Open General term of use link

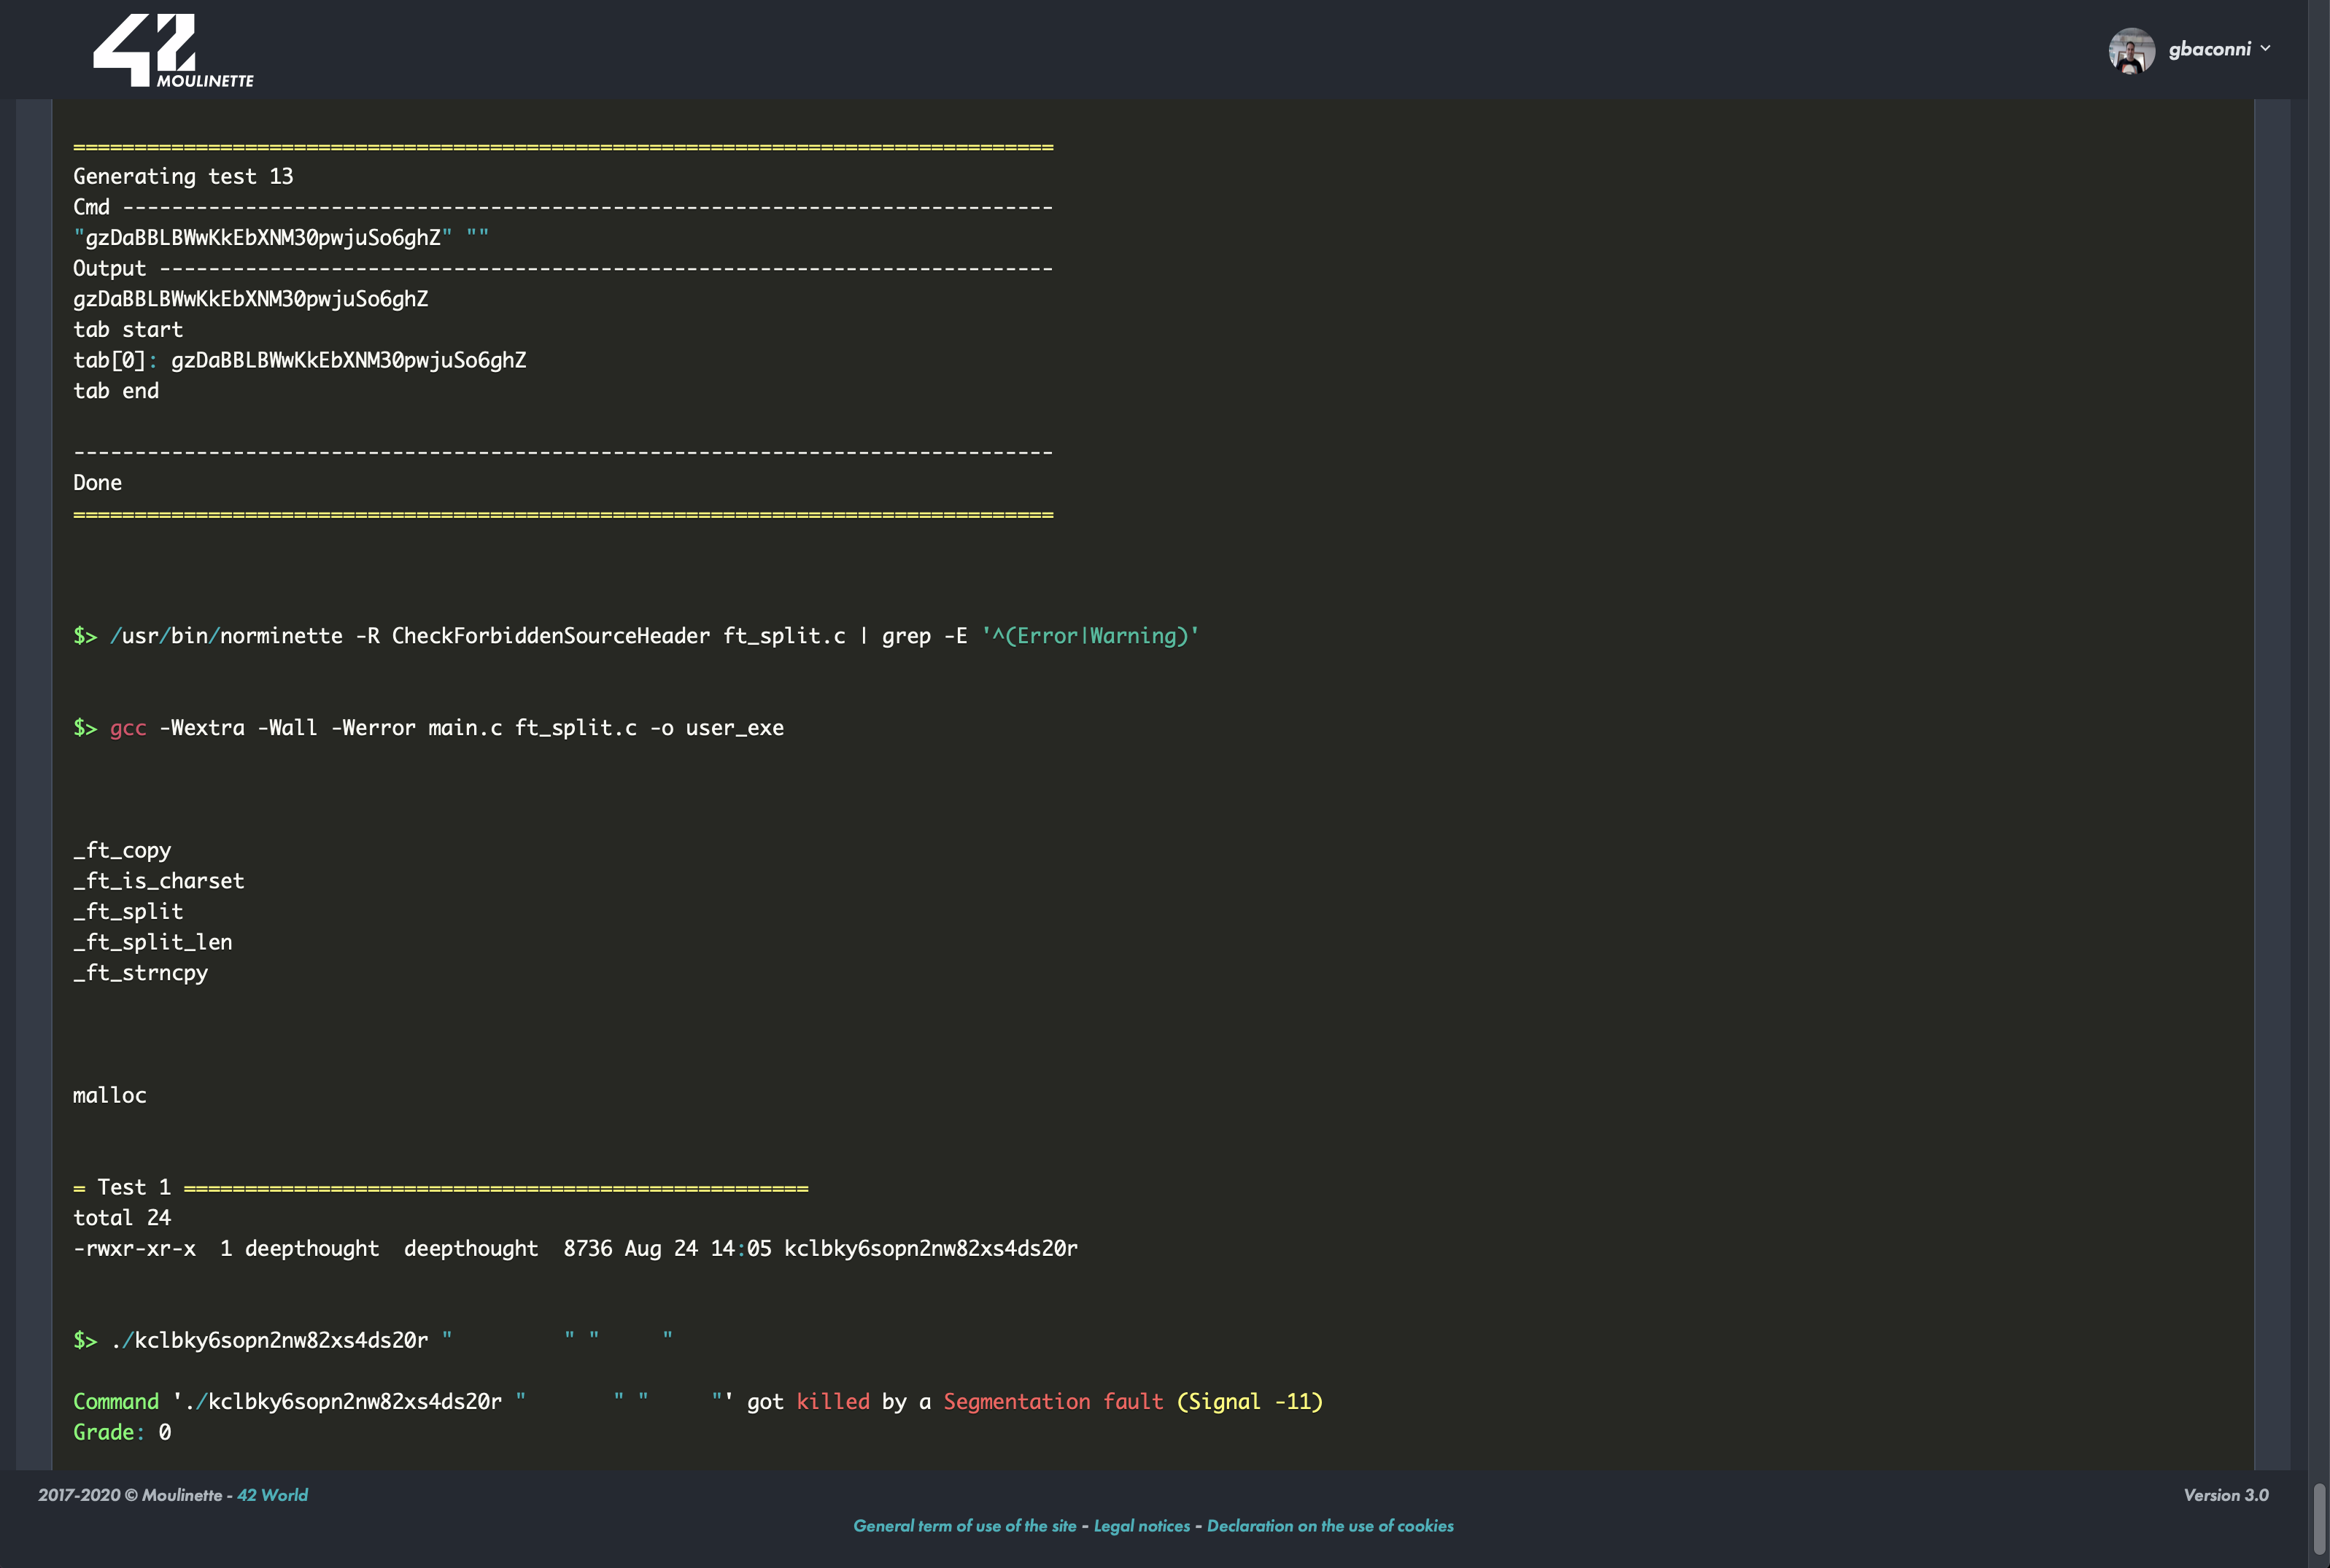[964, 1526]
